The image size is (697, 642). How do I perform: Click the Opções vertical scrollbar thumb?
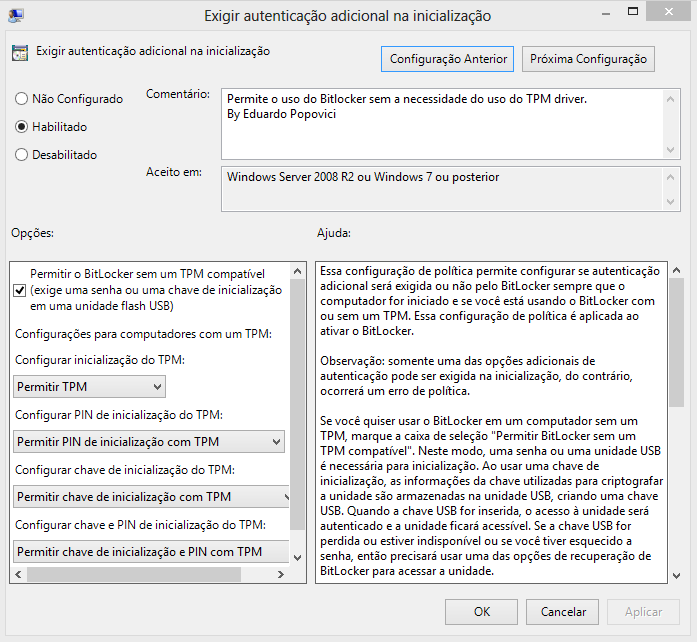coord(298,405)
